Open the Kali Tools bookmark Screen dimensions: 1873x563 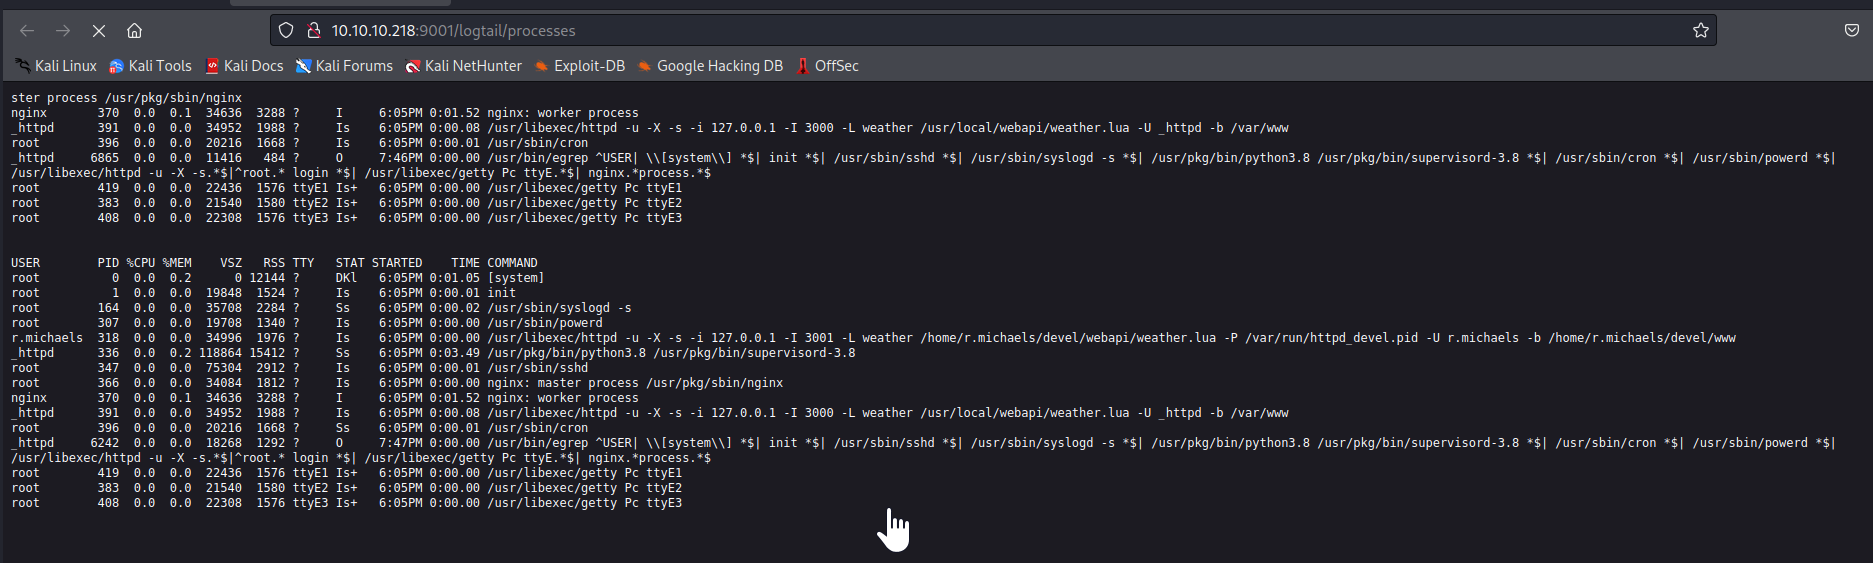pos(150,66)
